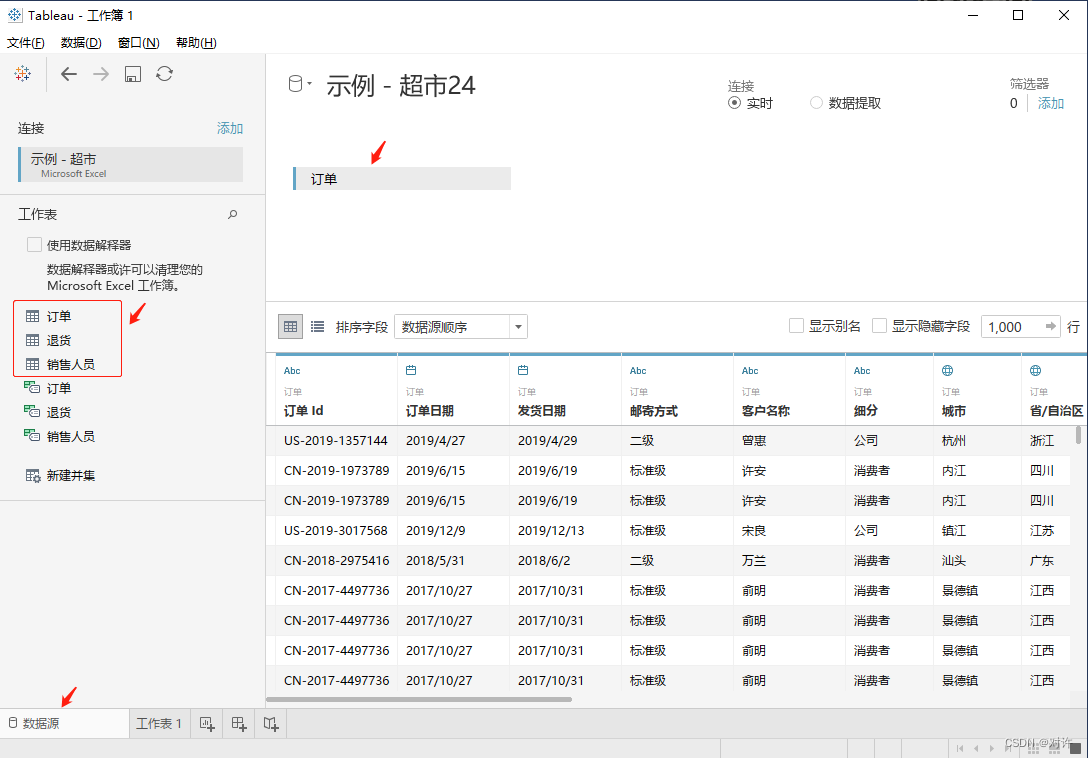
Task: Click the named-range 销售人员 icon
Action: click(x=32, y=435)
